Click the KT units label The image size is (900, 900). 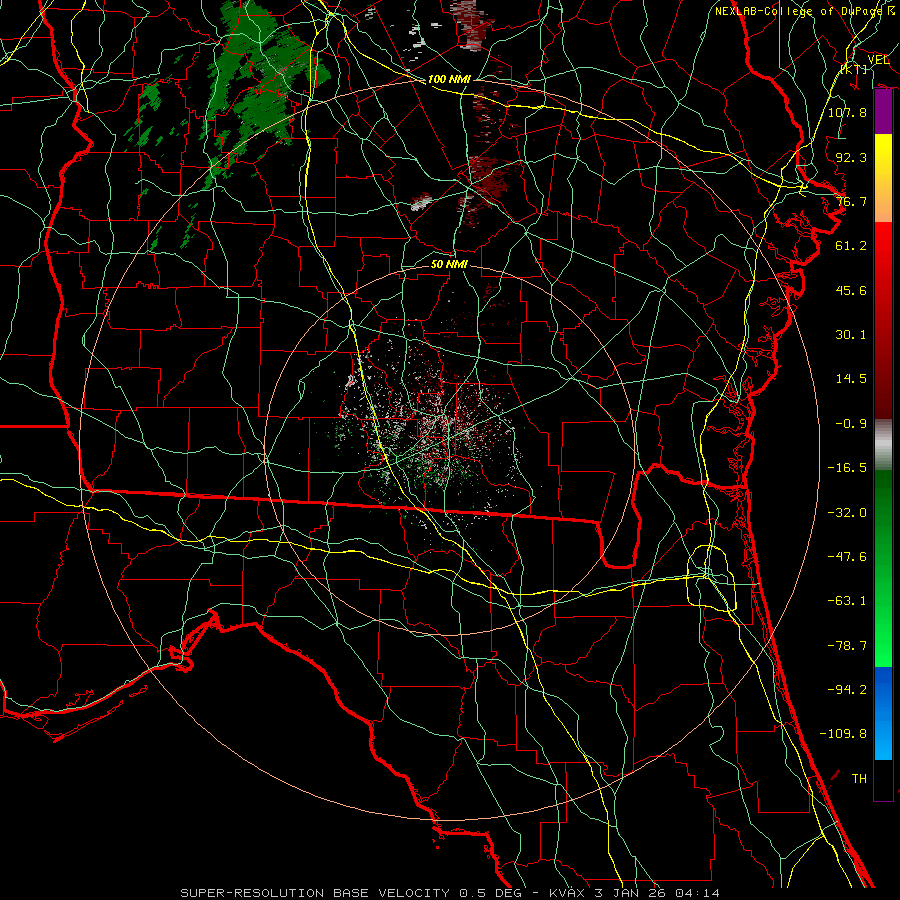pyautogui.click(x=854, y=69)
